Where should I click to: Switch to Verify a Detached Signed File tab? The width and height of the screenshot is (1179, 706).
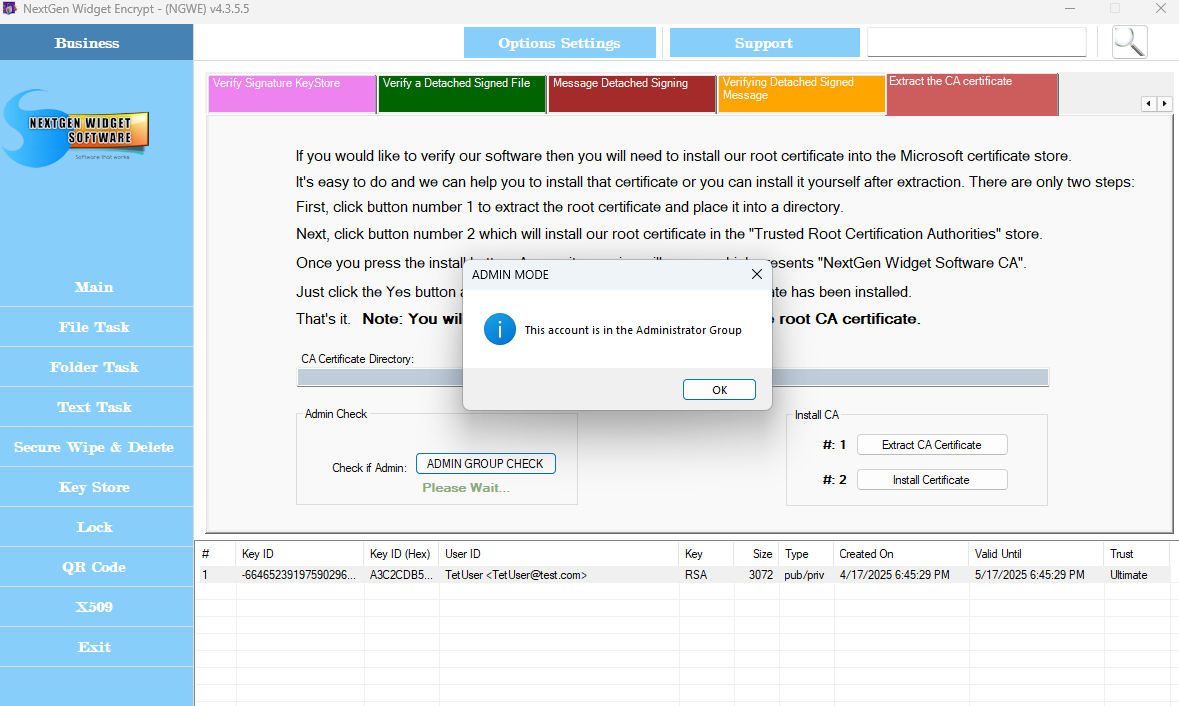coord(462,93)
